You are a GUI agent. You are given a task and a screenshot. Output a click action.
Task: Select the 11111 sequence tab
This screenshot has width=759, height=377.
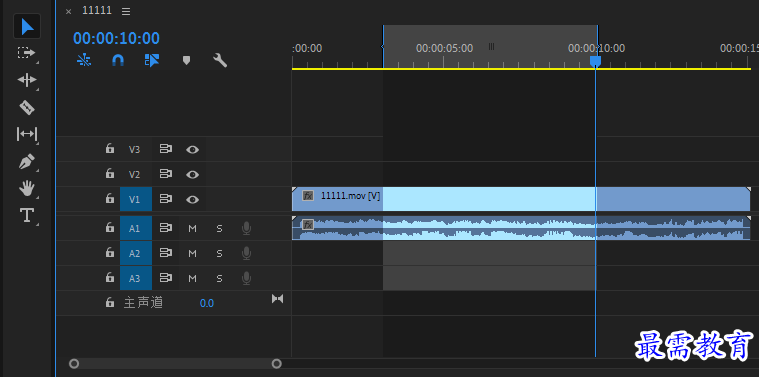97,11
